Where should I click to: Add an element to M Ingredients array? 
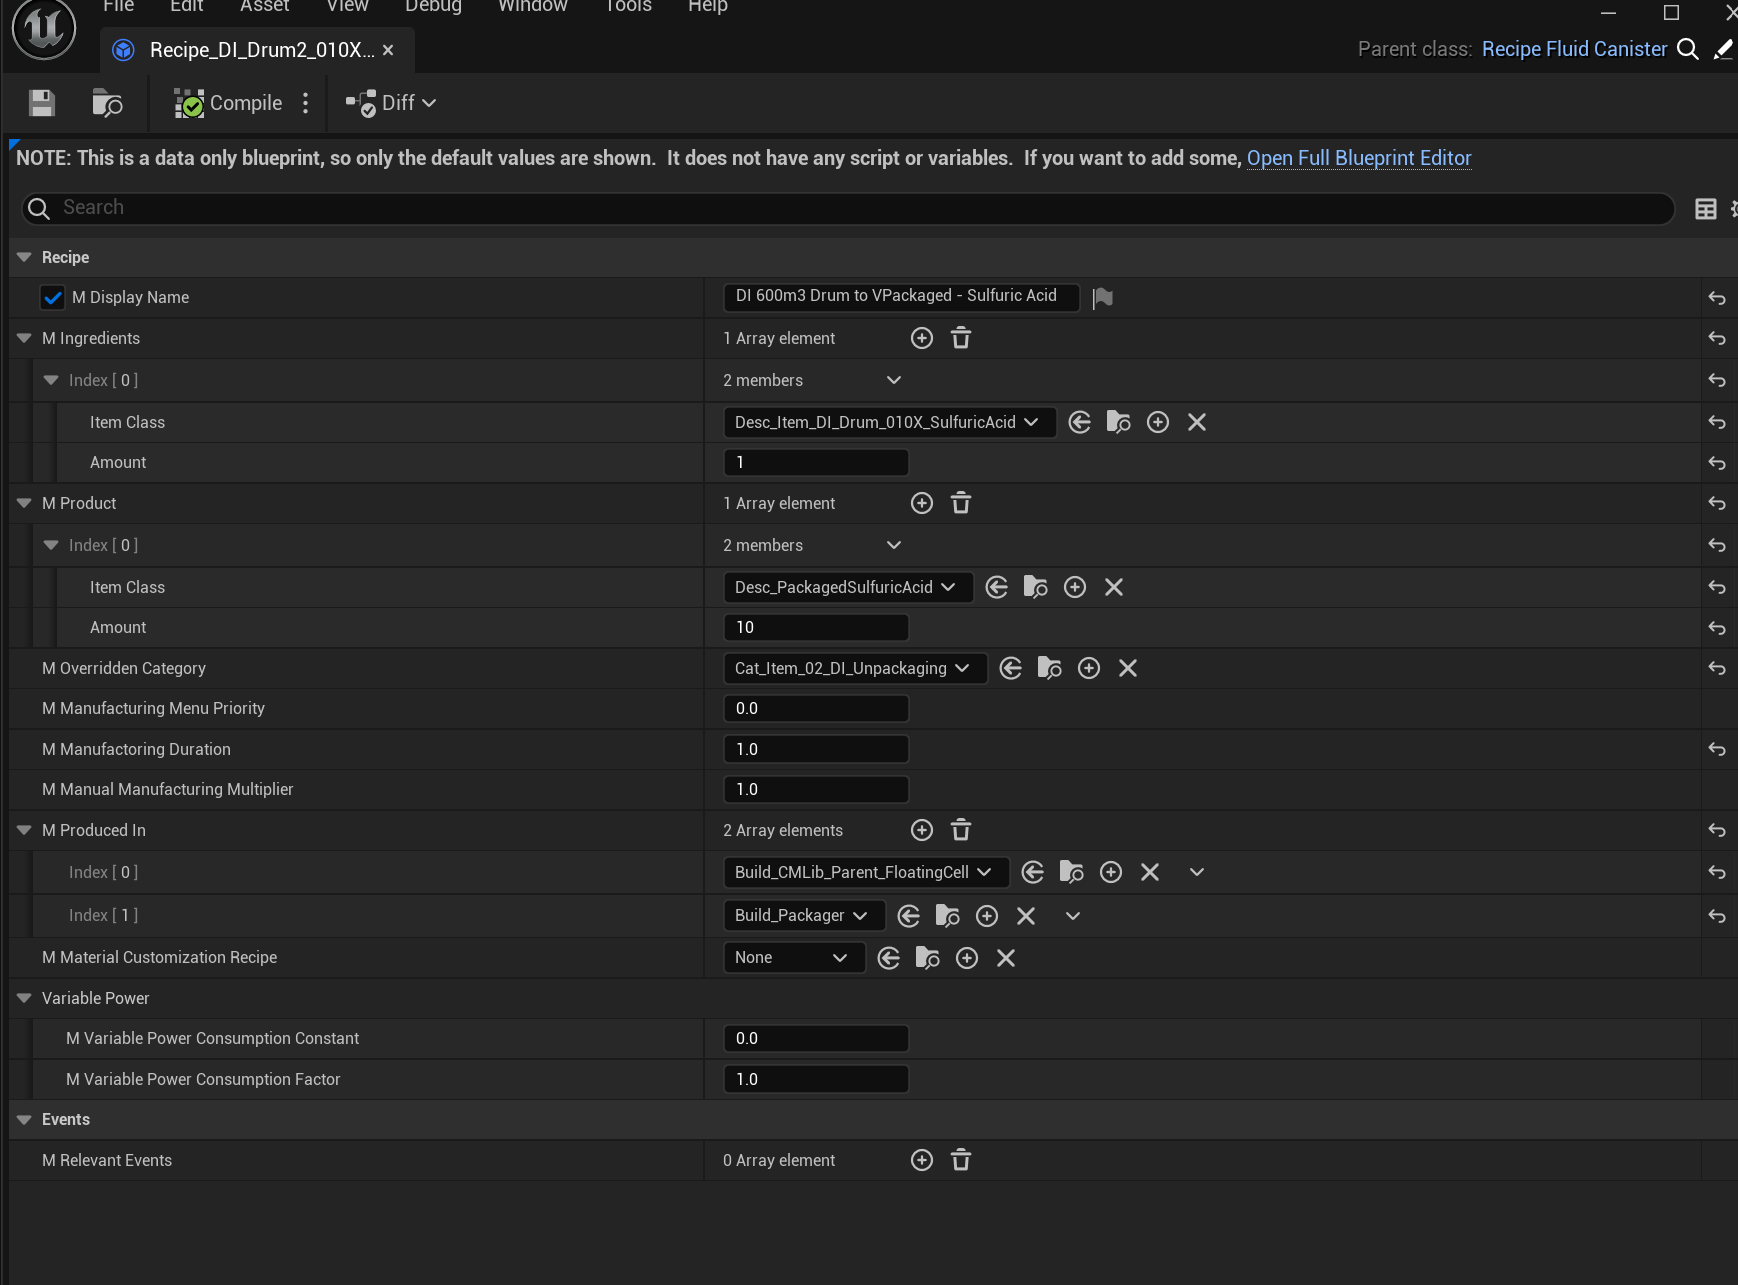click(x=922, y=339)
